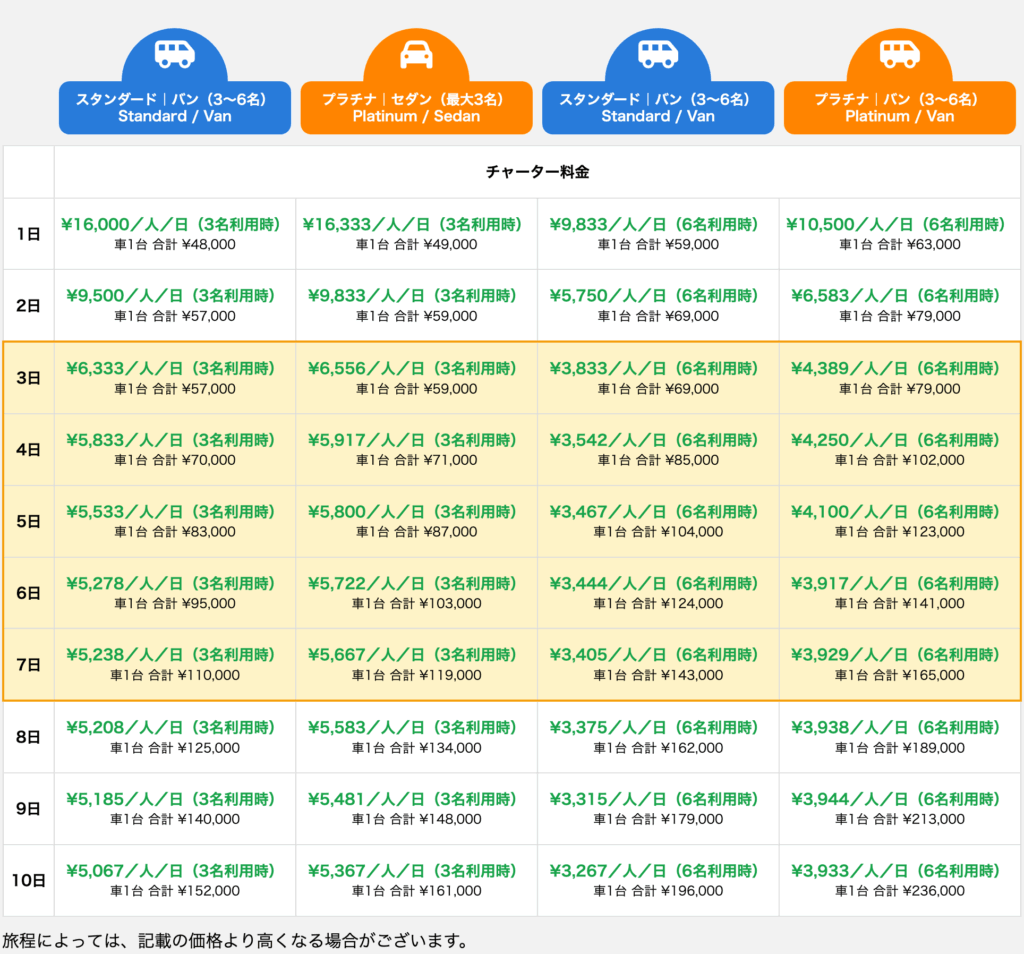Click the 車1台 合計 ¥236,000 total
Viewport: 1024px width, 954px height.
pyautogui.click(x=899, y=891)
